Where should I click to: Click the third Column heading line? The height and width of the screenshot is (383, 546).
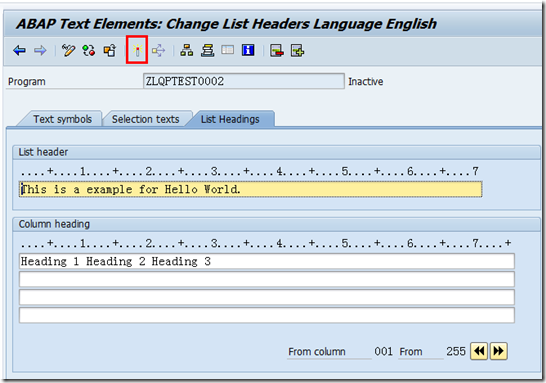[x=267, y=297]
